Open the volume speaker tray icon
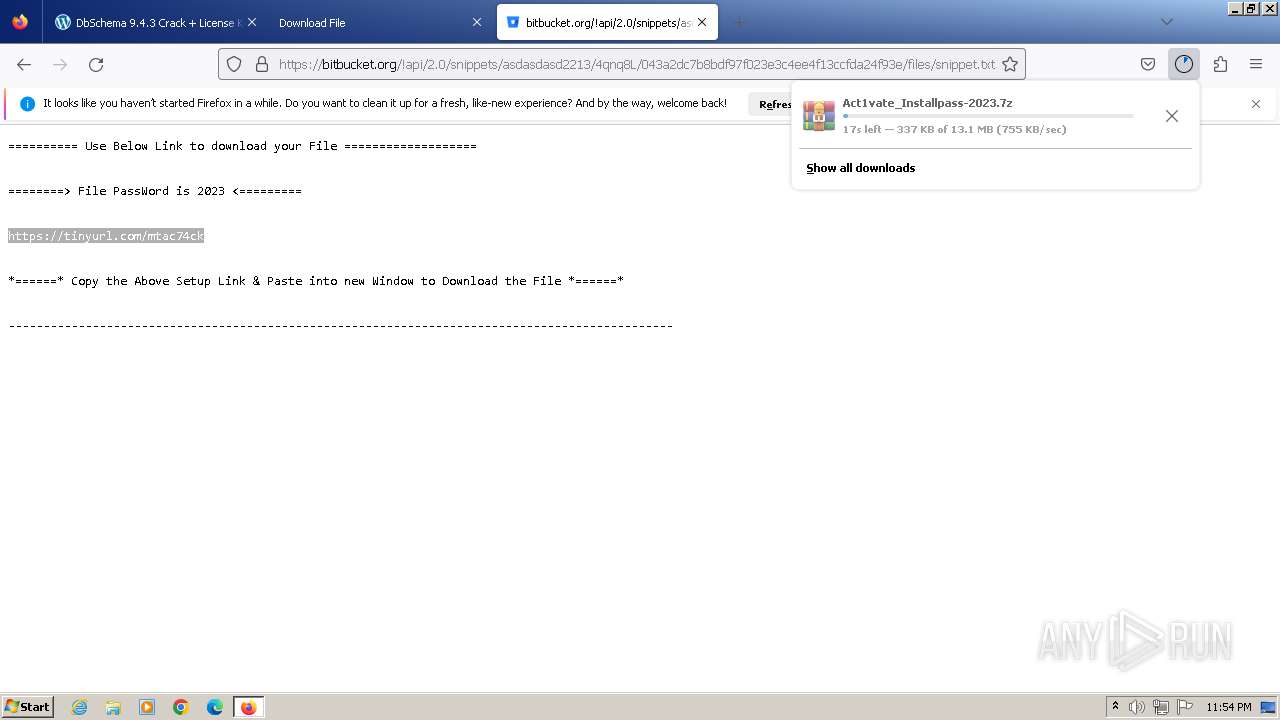The width and height of the screenshot is (1280, 720). (1137, 707)
